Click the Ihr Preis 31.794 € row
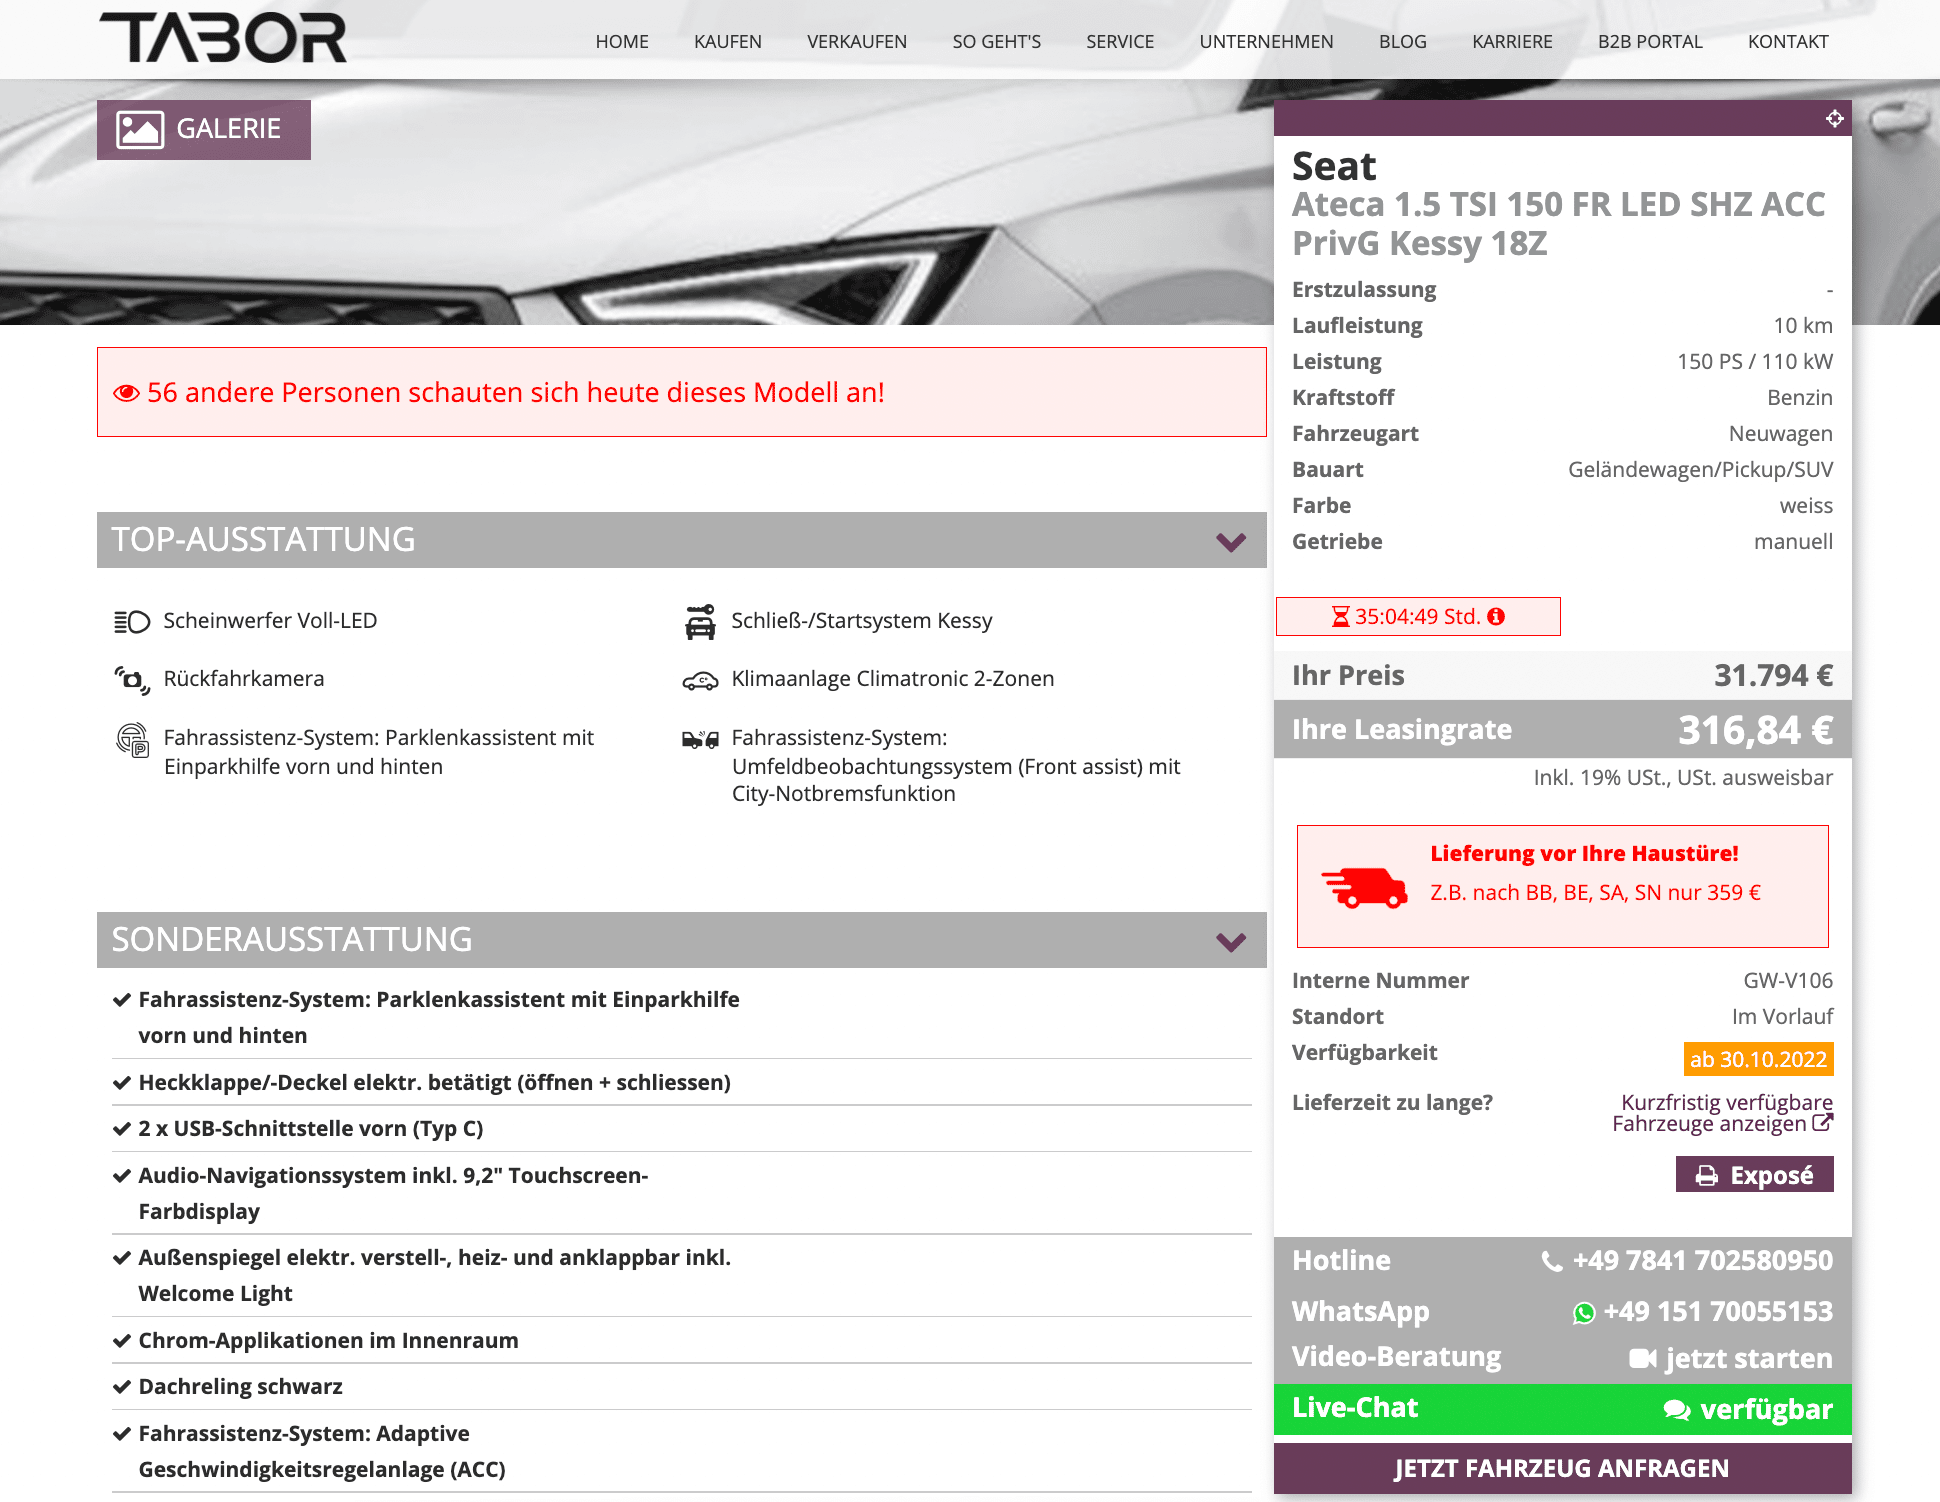The image size is (1940, 1502). [1563, 675]
